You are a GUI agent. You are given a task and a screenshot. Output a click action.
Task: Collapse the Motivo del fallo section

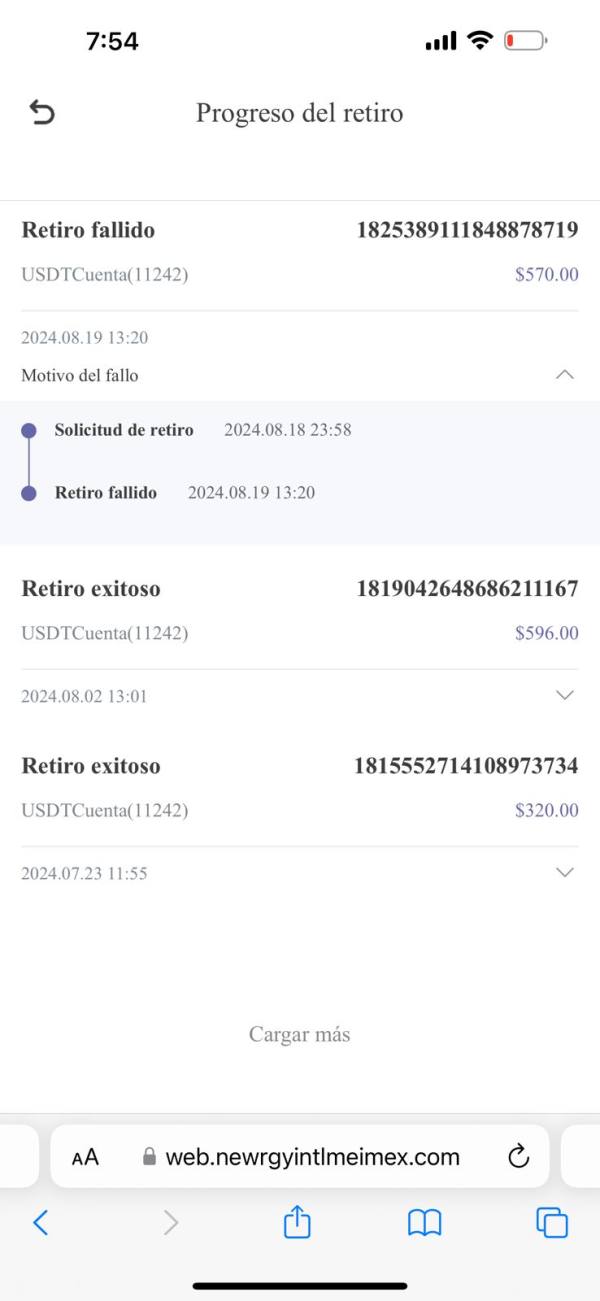[564, 375]
